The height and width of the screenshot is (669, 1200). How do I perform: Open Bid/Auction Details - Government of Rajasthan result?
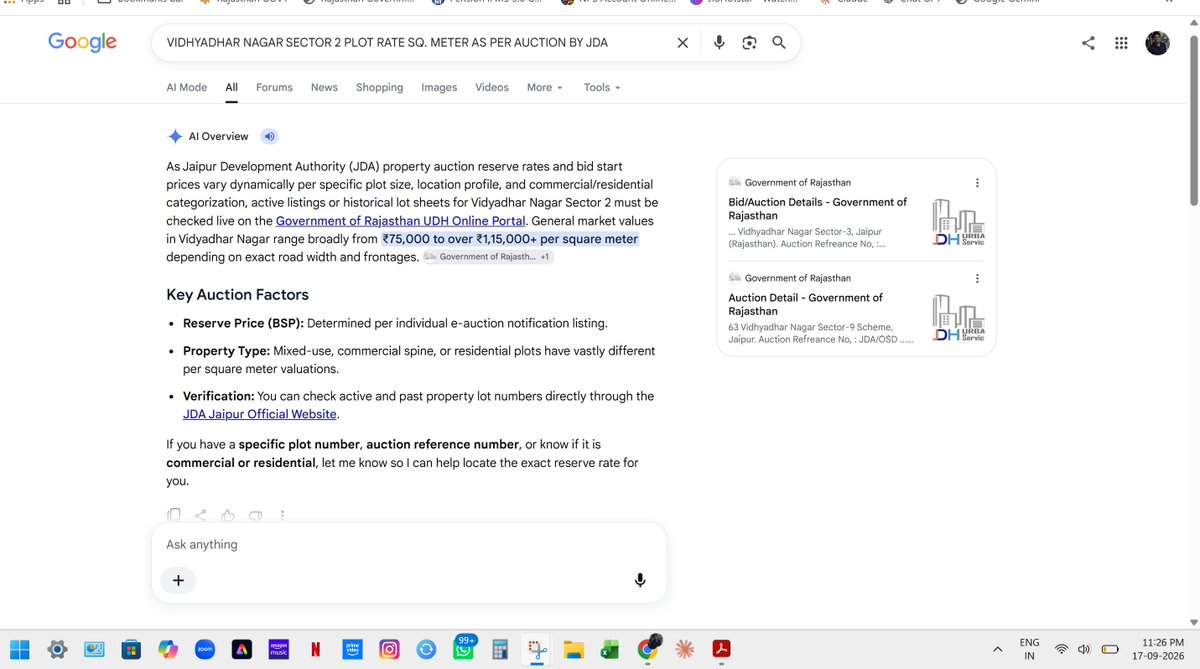pyautogui.click(x=818, y=209)
